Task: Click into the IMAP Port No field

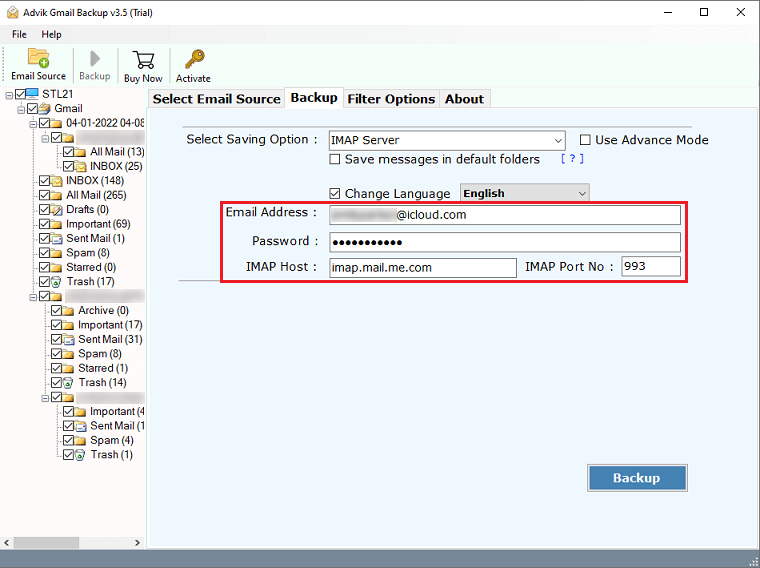Action: click(x=651, y=267)
